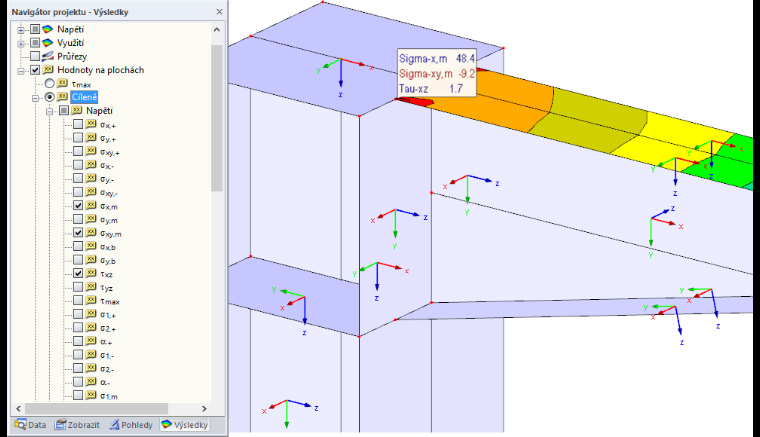
Task: Uncheck the σx,m checkbox
Action: click(x=78, y=206)
